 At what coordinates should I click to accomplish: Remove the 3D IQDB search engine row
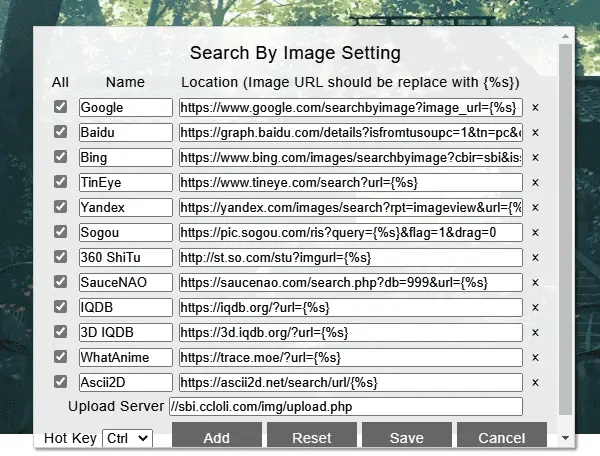click(x=535, y=333)
